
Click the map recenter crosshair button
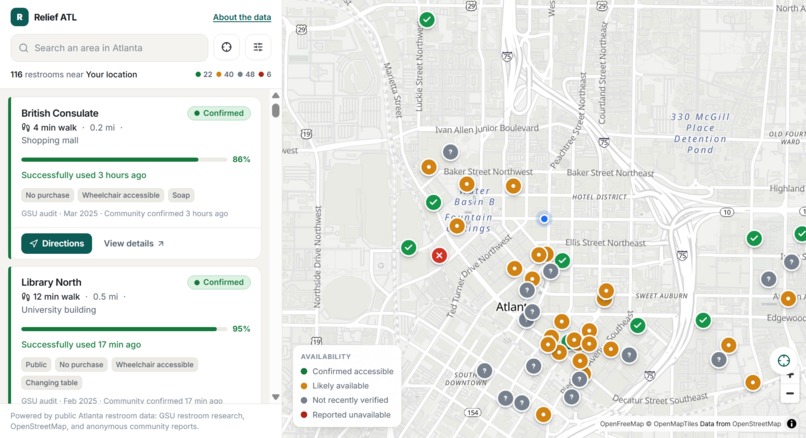click(784, 360)
